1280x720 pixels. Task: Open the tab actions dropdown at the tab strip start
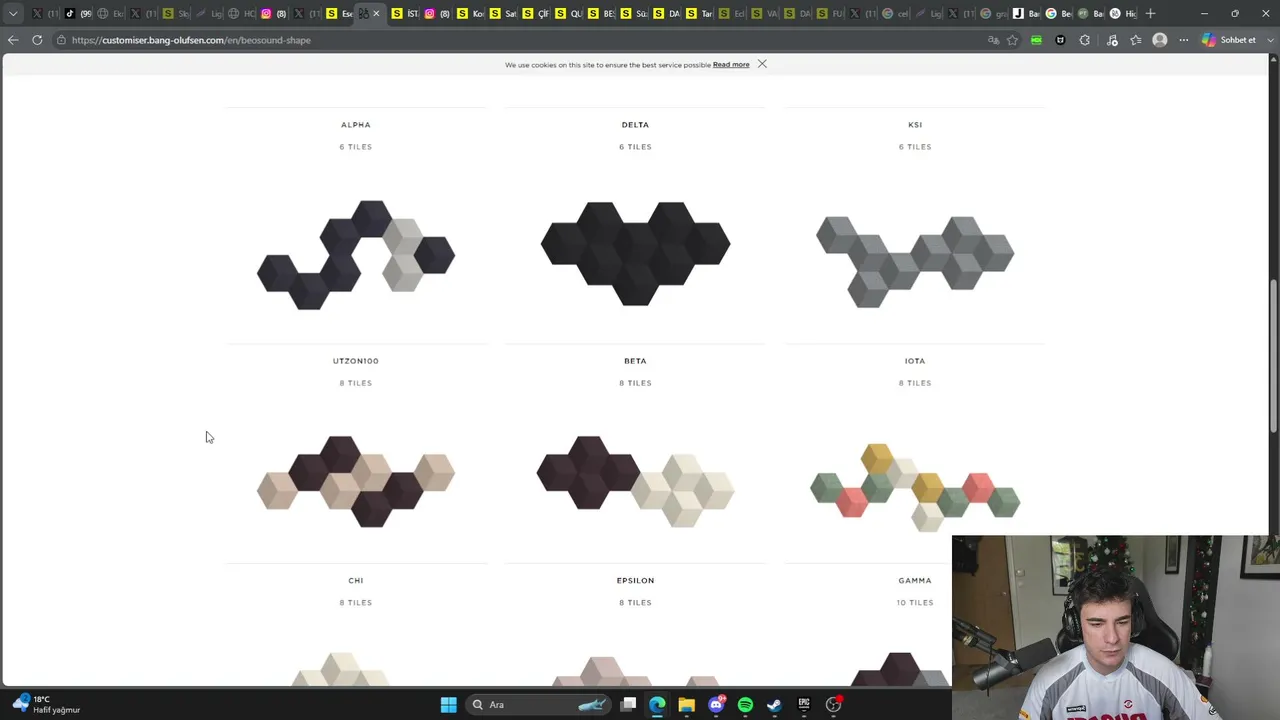(13, 13)
